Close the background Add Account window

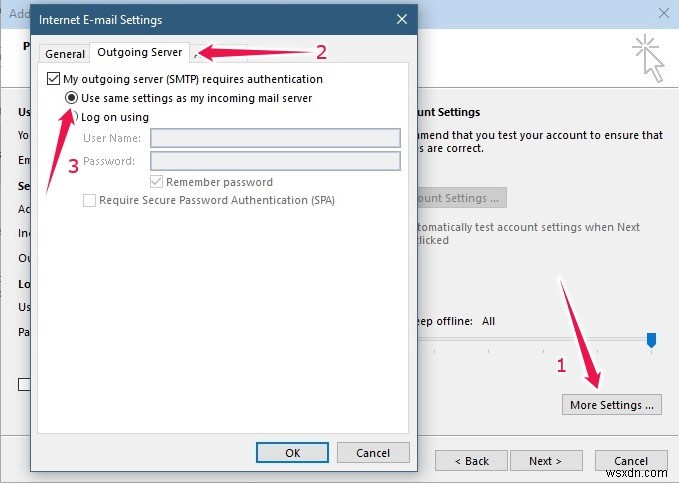[662, 13]
